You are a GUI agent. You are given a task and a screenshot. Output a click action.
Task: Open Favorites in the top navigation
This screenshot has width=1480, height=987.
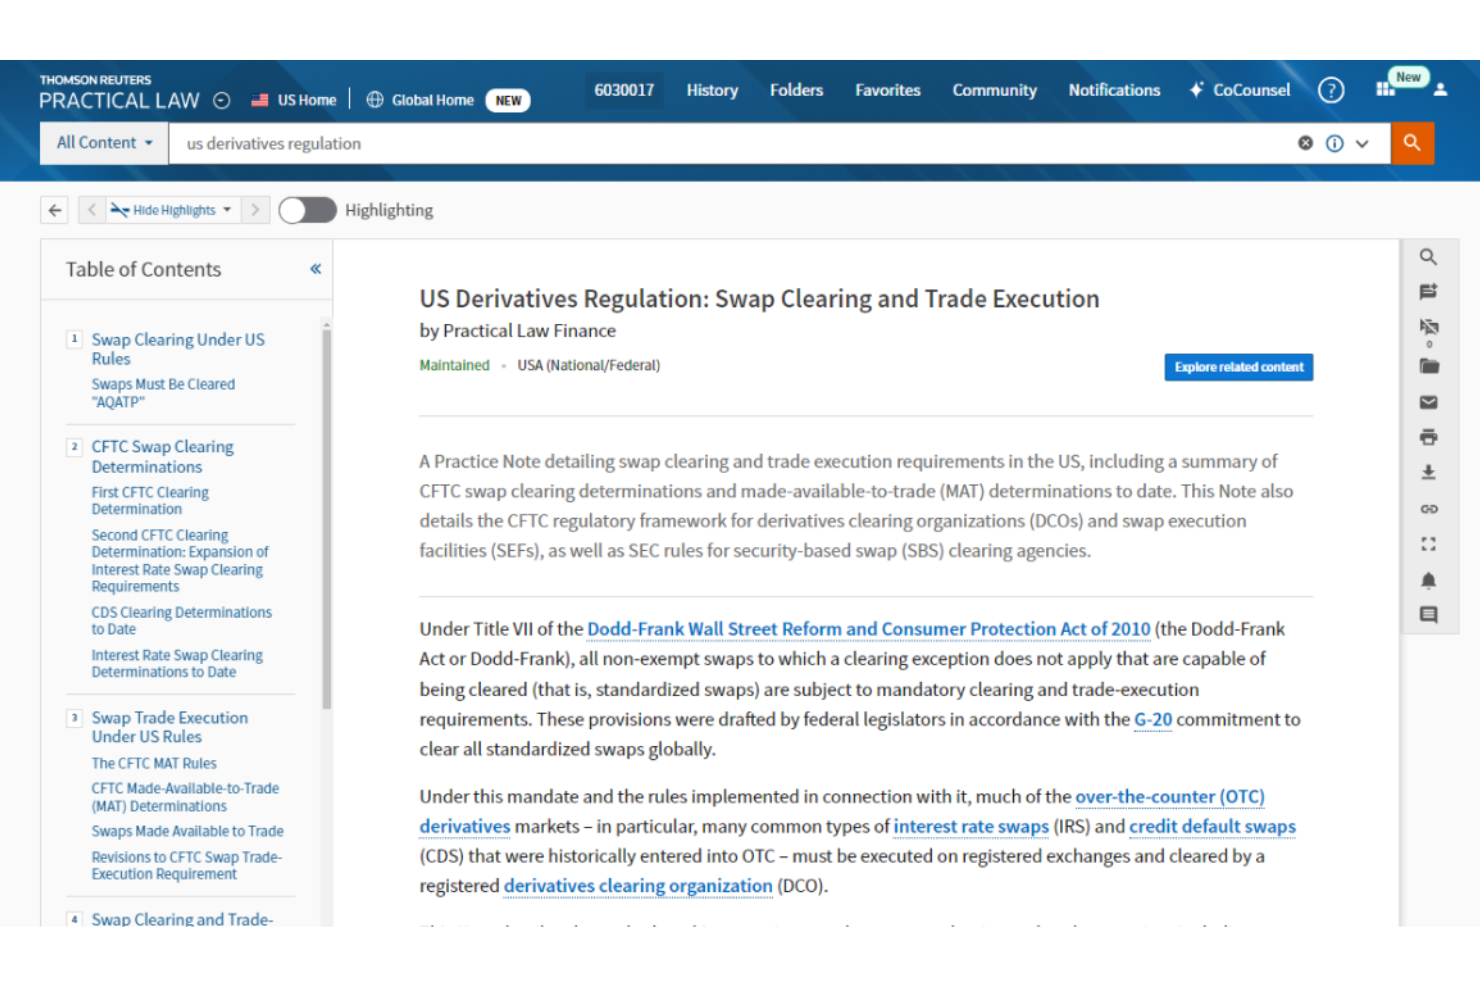(887, 90)
